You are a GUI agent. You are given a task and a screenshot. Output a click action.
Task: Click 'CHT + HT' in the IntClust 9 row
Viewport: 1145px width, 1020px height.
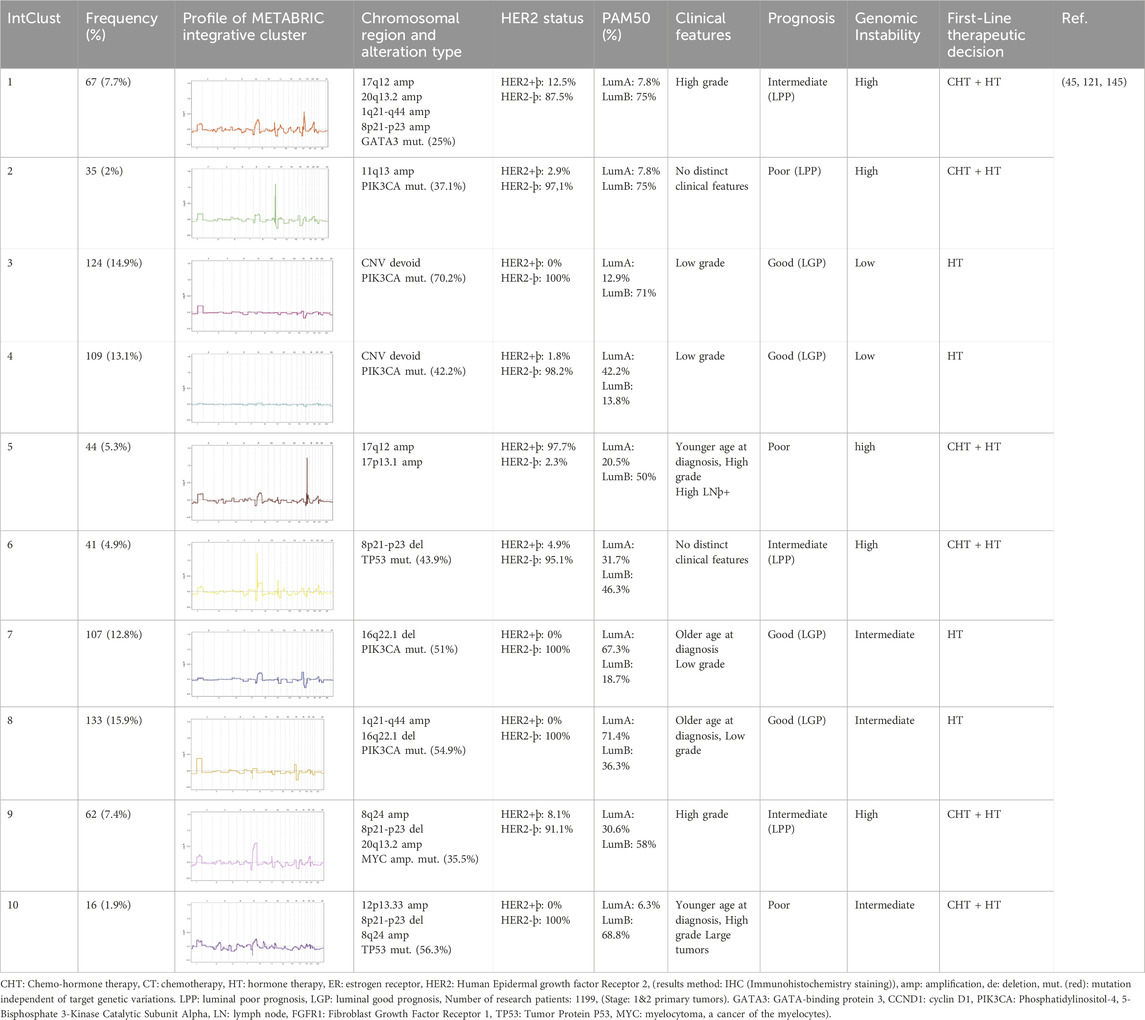click(x=973, y=814)
